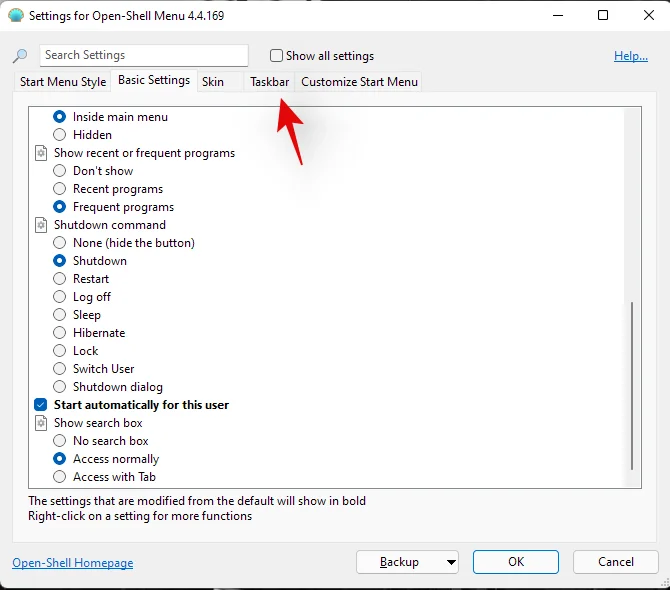Click the settings list vertical scrollbar thumb
The width and height of the screenshot is (670, 590).
(x=632, y=386)
